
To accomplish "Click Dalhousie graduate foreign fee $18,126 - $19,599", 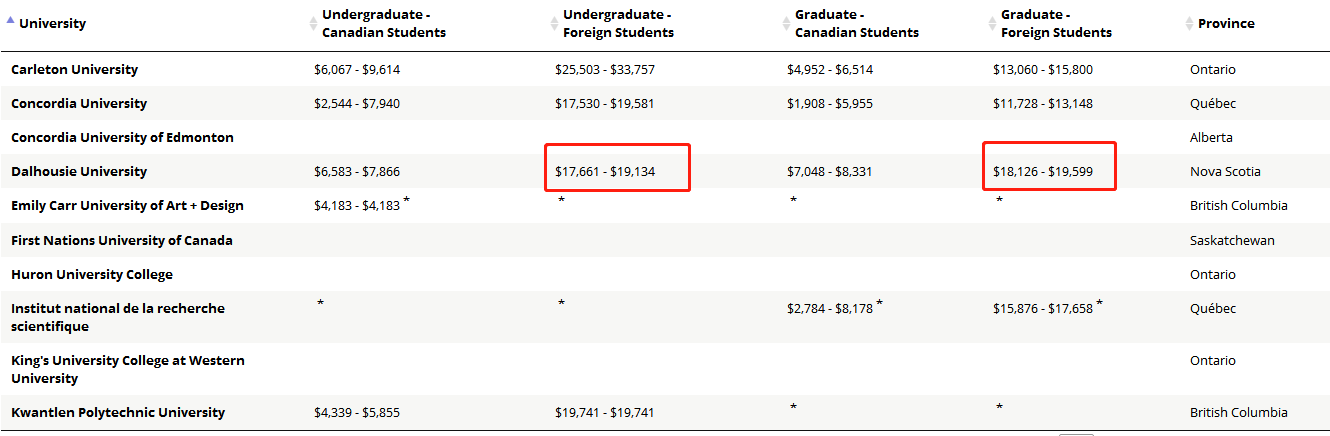I will 1043,171.
